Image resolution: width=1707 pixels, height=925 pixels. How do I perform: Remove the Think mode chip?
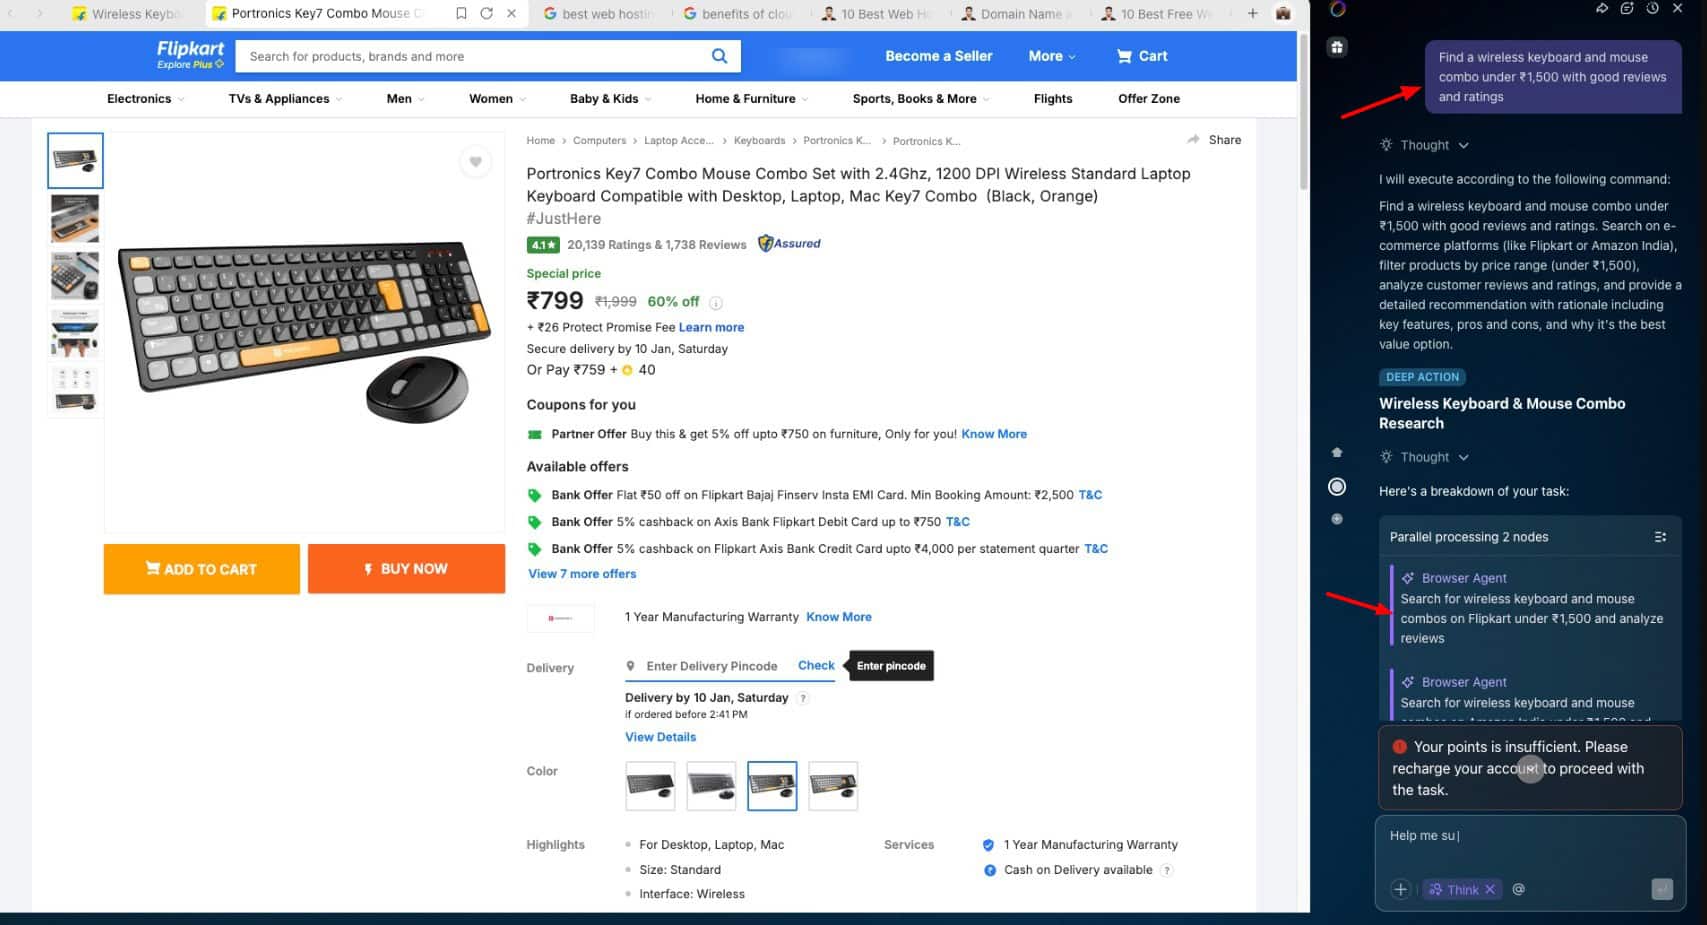[1490, 889]
